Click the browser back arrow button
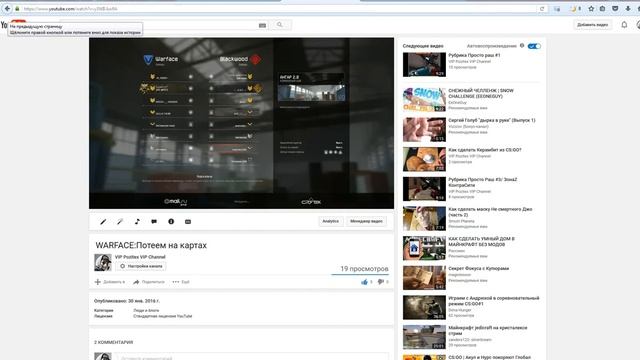 coord(7,9)
